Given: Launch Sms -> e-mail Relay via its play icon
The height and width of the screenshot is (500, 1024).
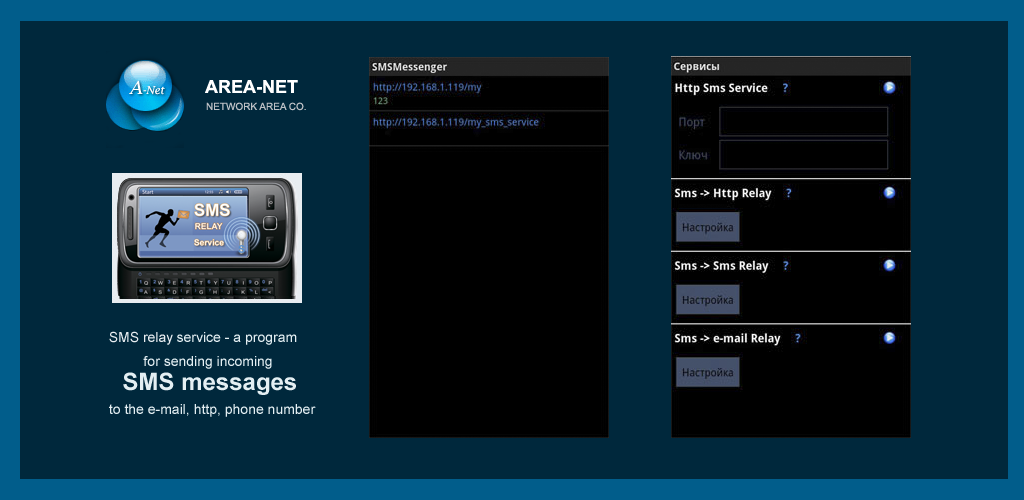Looking at the screenshot, I should tap(889, 338).
